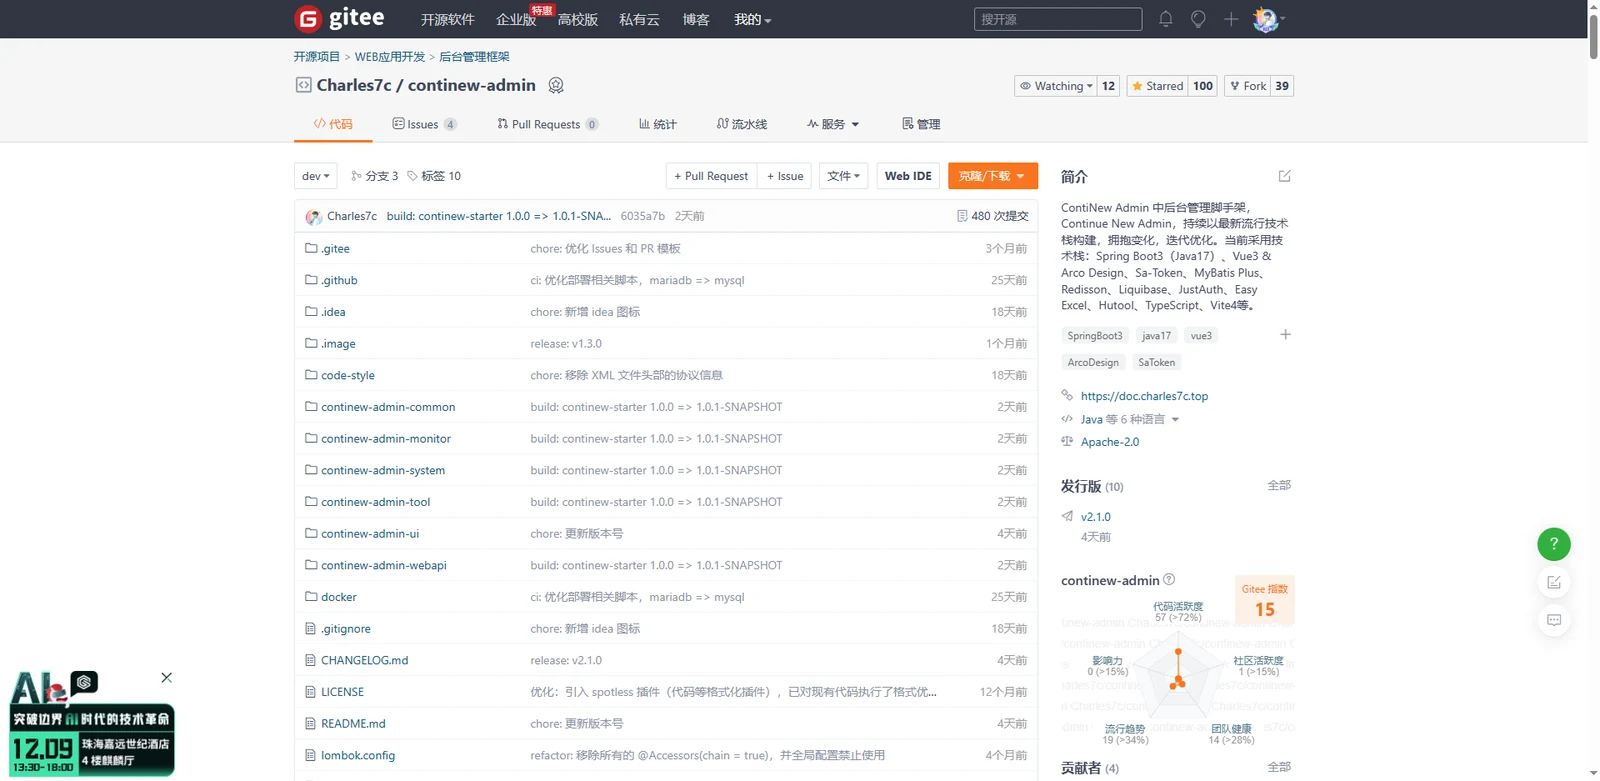Open the notifications bell icon
Viewport: 1600px width, 781px height.
[x=1165, y=19]
